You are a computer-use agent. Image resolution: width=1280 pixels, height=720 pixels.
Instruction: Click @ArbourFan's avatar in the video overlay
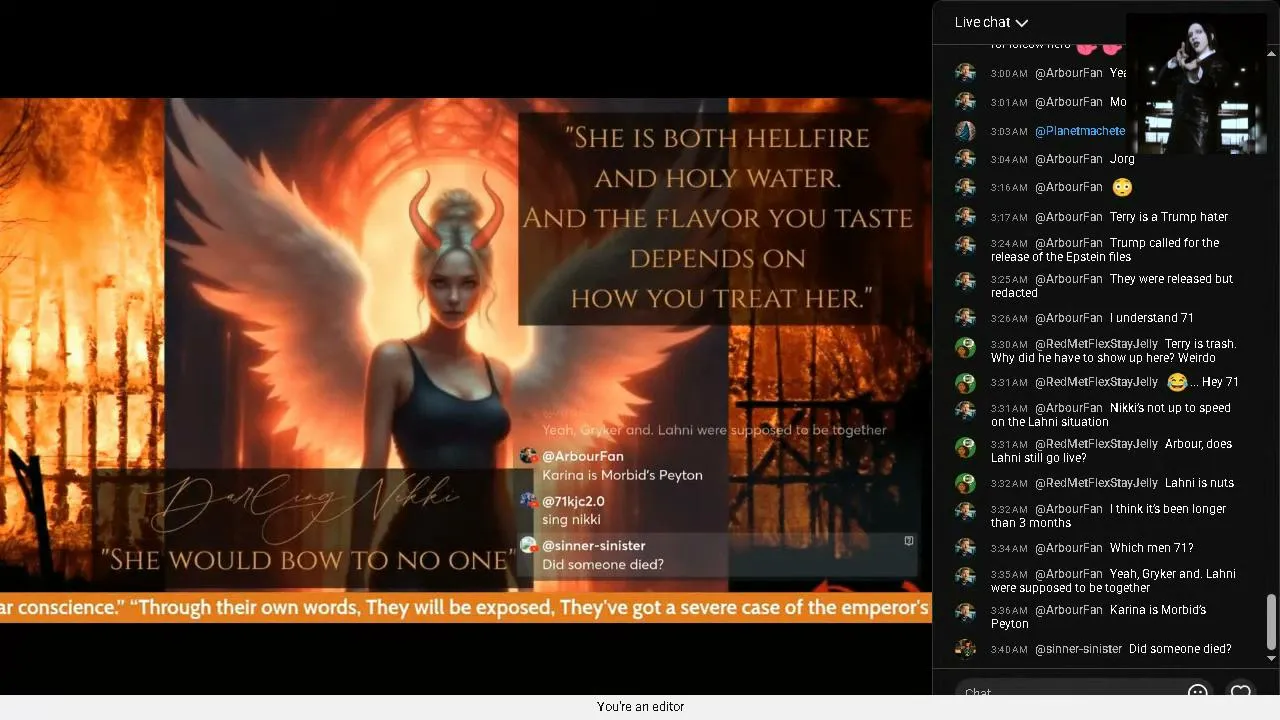pos(528,456)
